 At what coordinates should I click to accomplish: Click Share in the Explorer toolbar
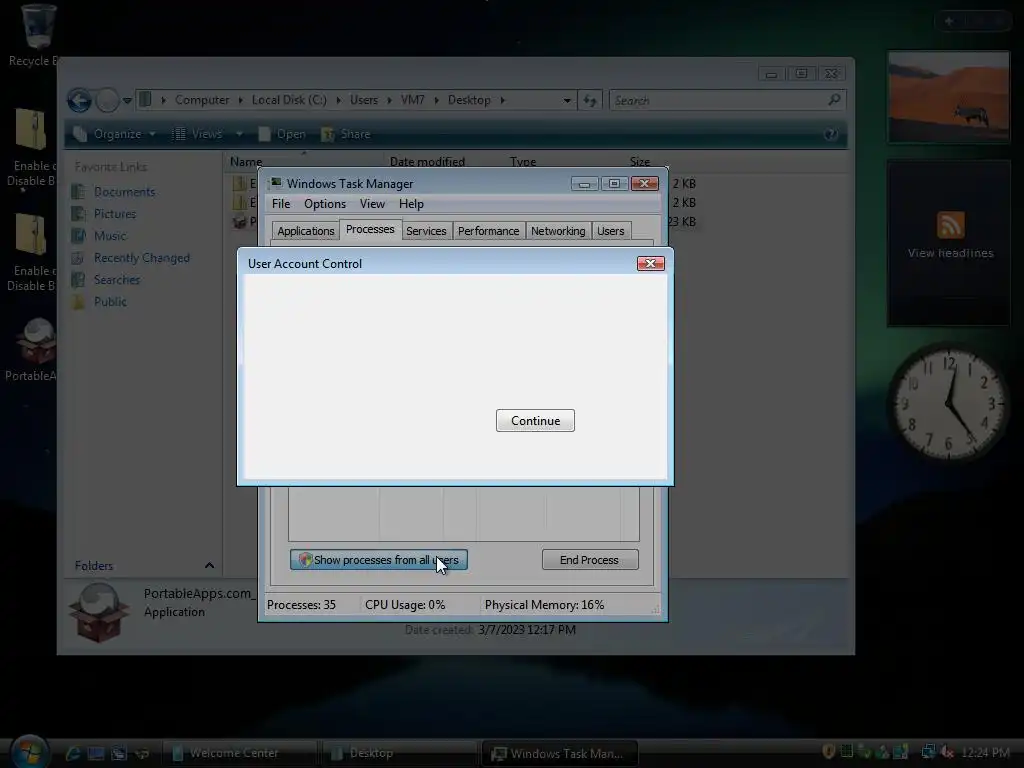click(346, 134)
